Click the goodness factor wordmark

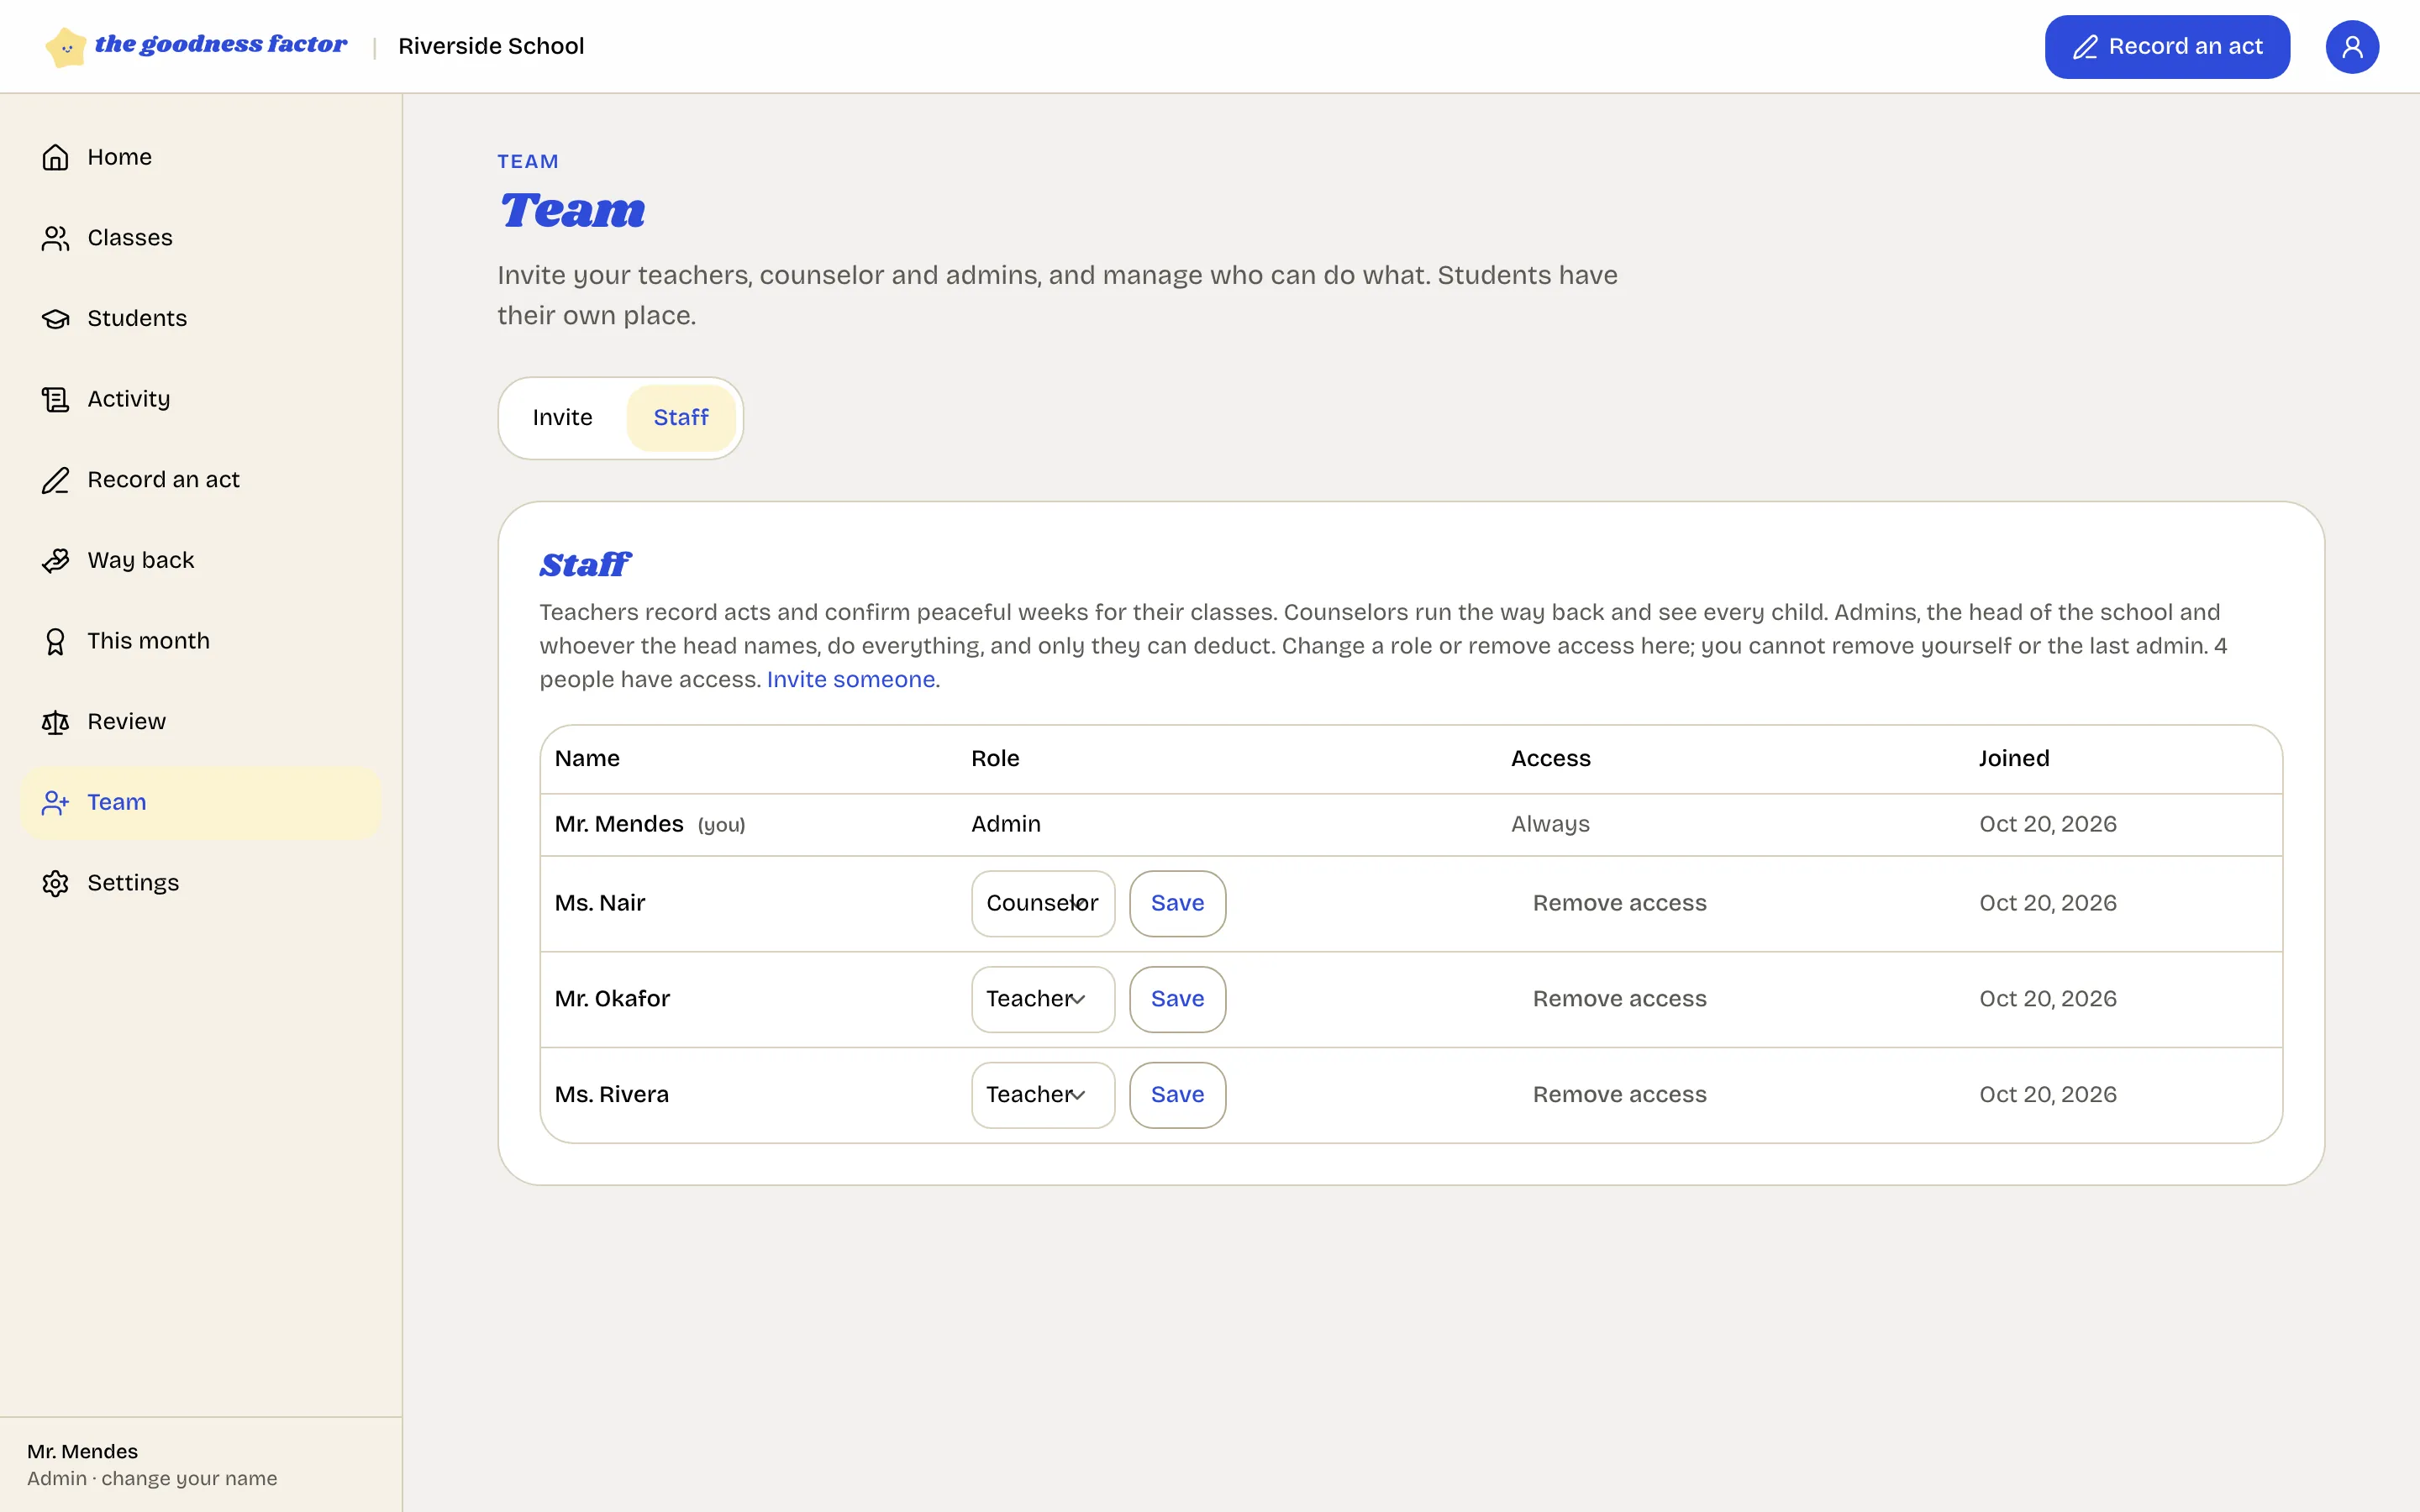tap(221, 45)
